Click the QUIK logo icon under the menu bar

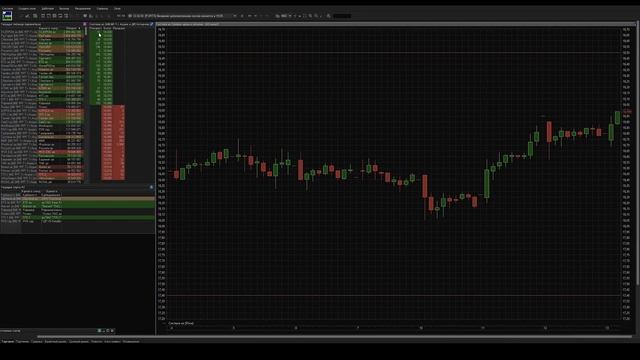[7, 16]
